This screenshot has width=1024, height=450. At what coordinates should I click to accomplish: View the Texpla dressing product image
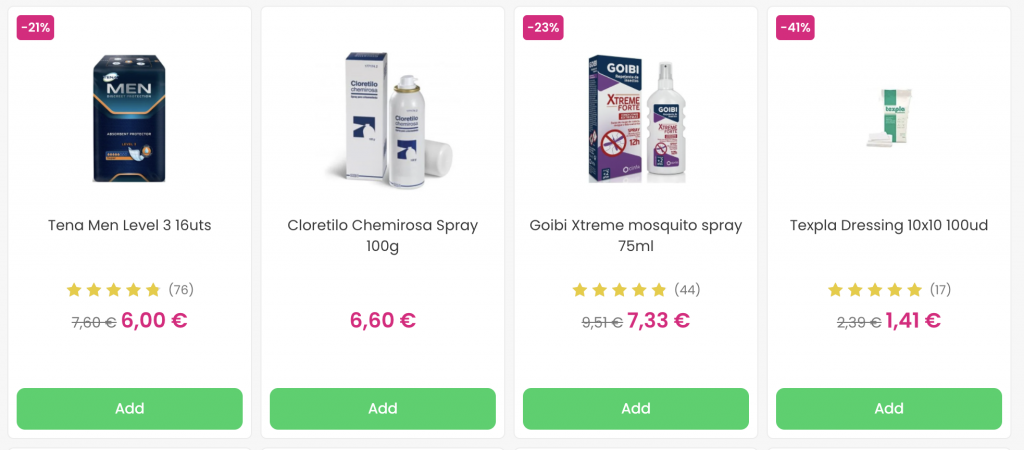coord(889,118)
